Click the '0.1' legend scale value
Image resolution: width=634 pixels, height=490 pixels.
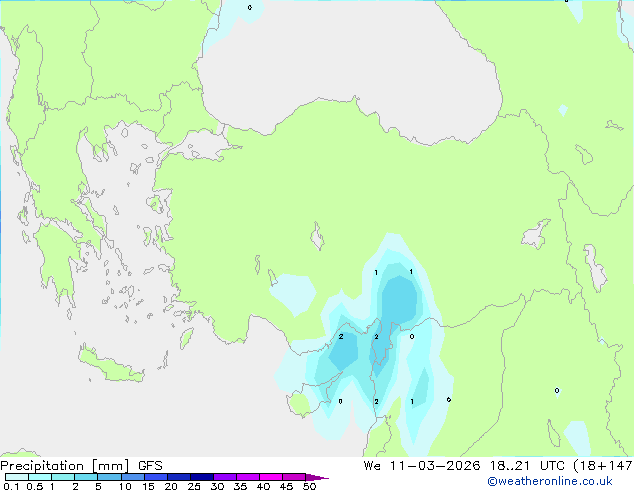[11, 486]
